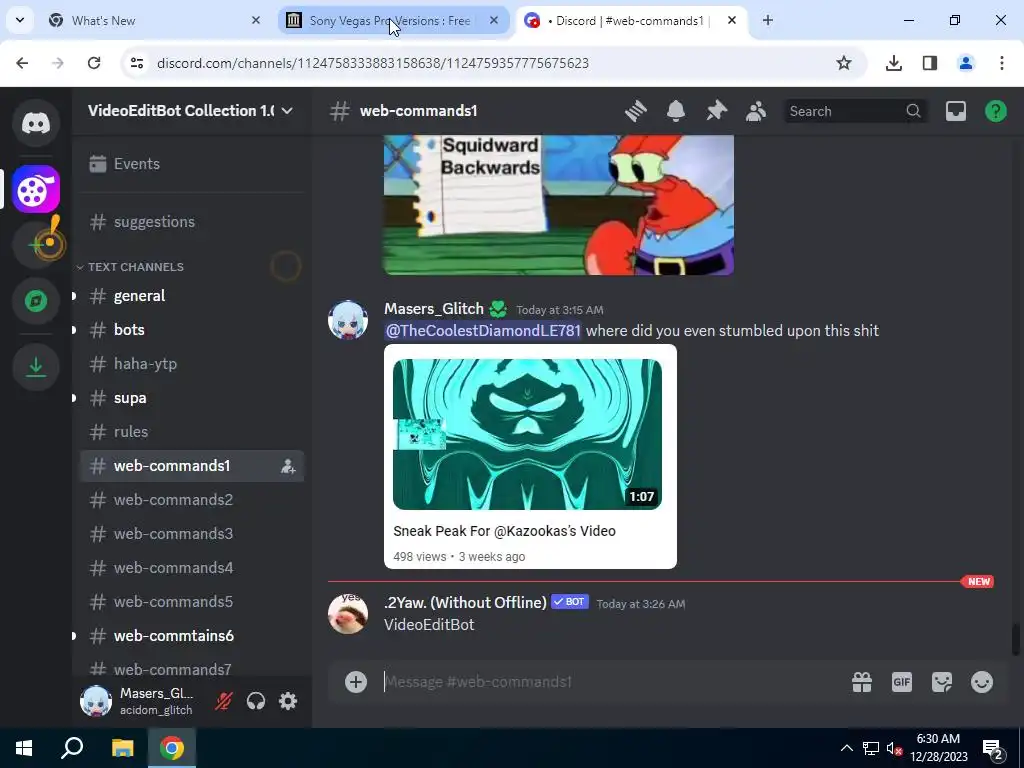Open the web-commands2 channel

191,500
